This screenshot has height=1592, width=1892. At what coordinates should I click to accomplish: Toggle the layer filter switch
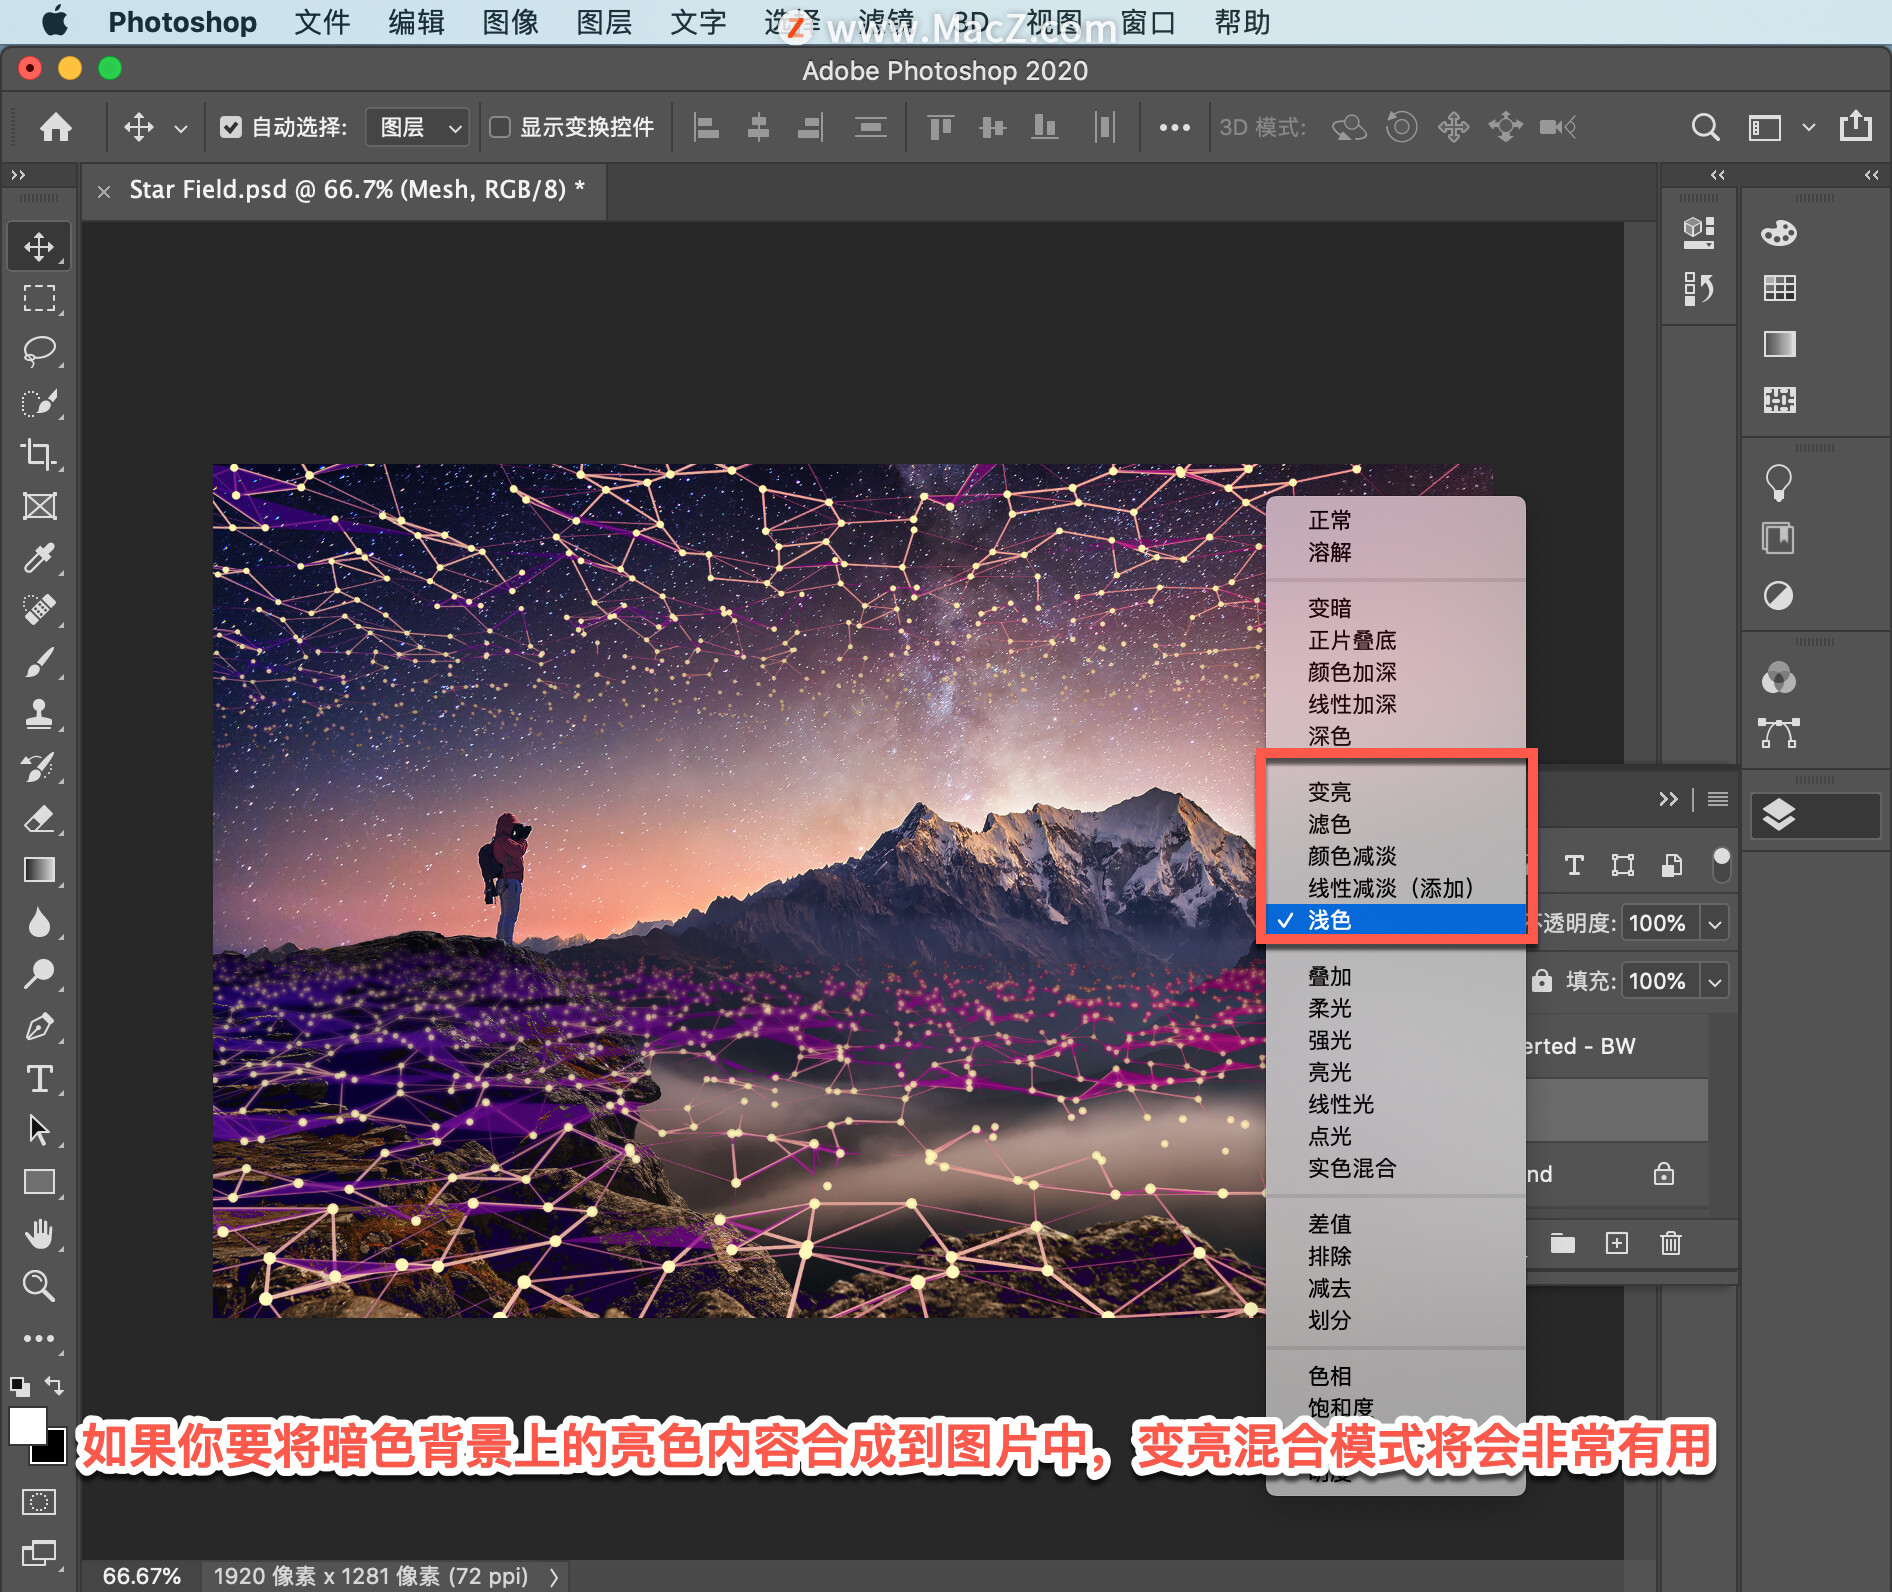pyautogui.click(x=1721, y=865)
